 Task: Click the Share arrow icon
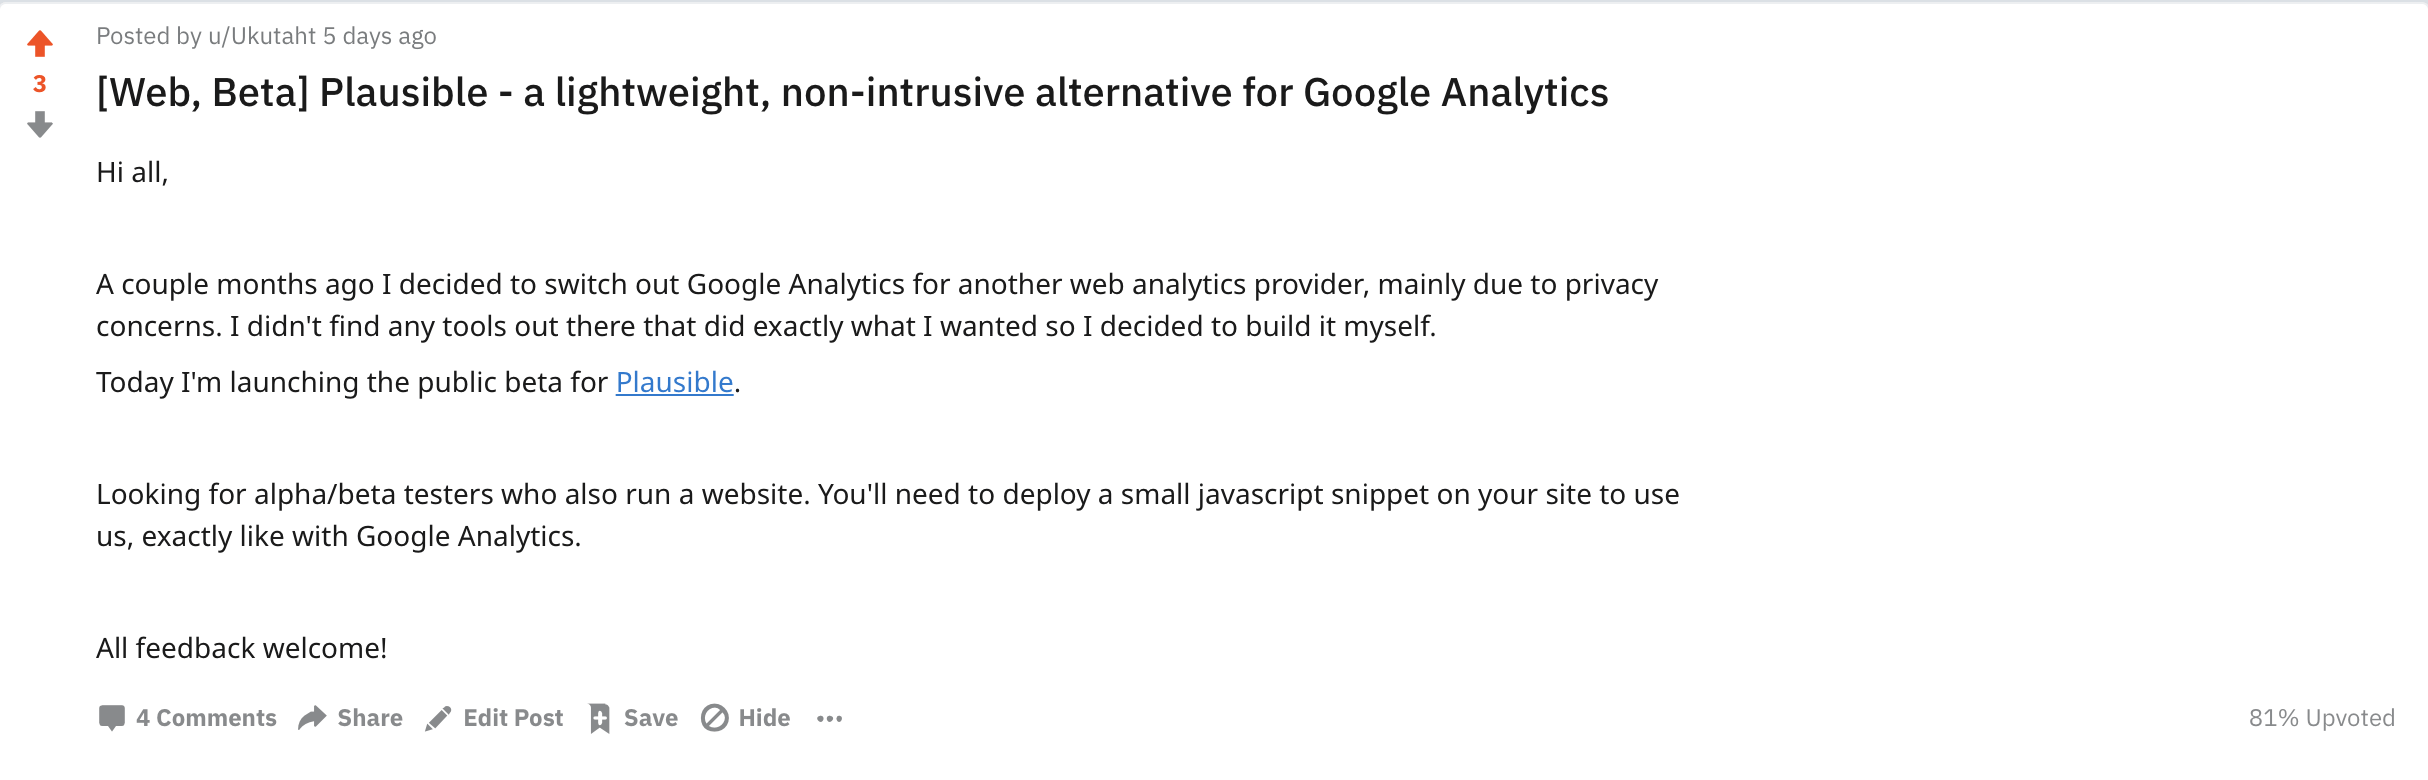(x=313, y=718)
